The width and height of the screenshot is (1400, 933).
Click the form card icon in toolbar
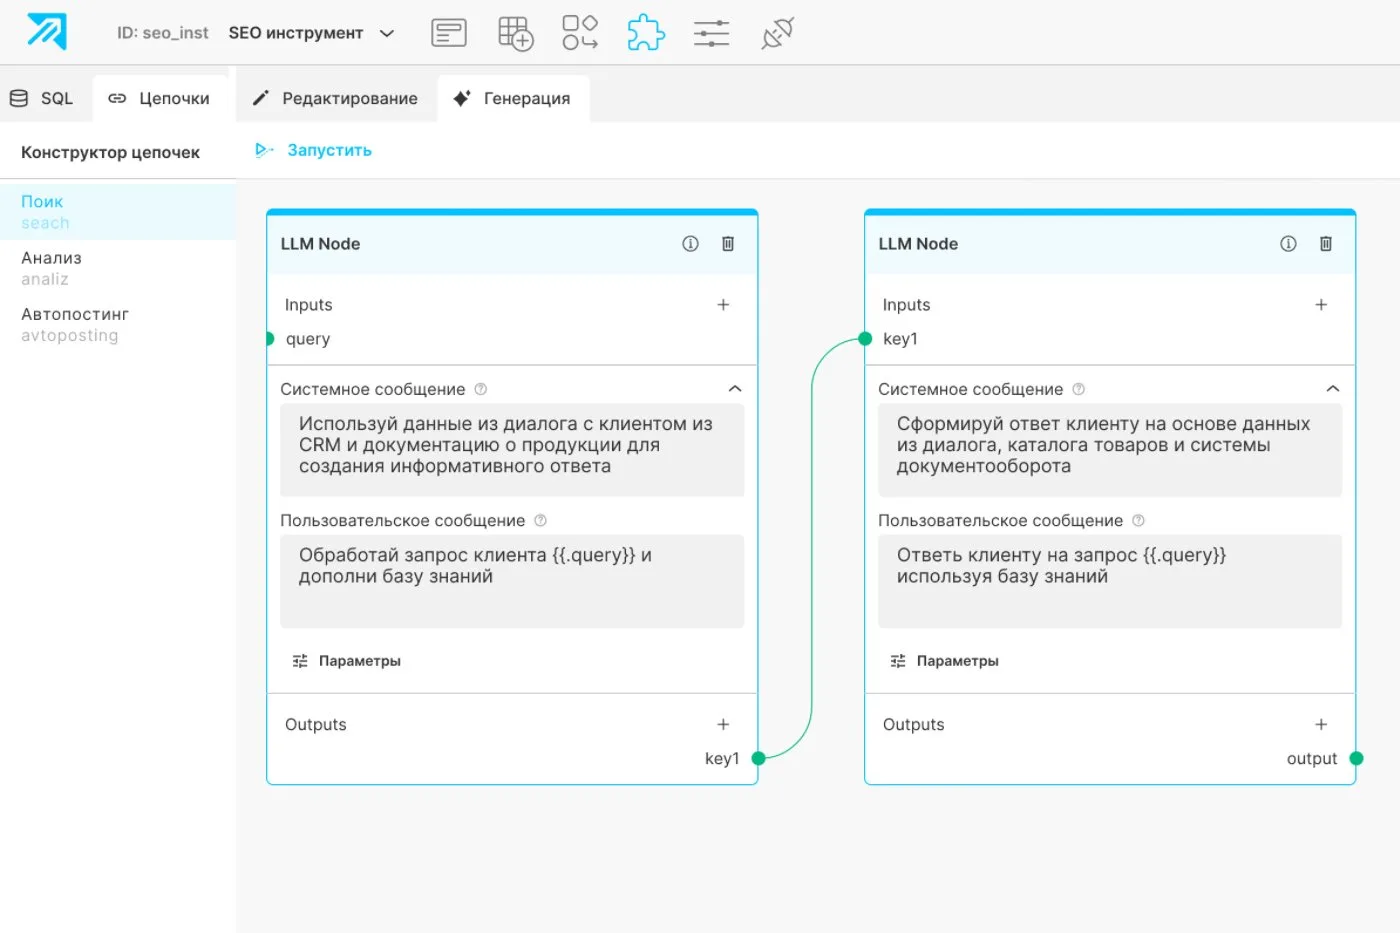tap(449, 33)
